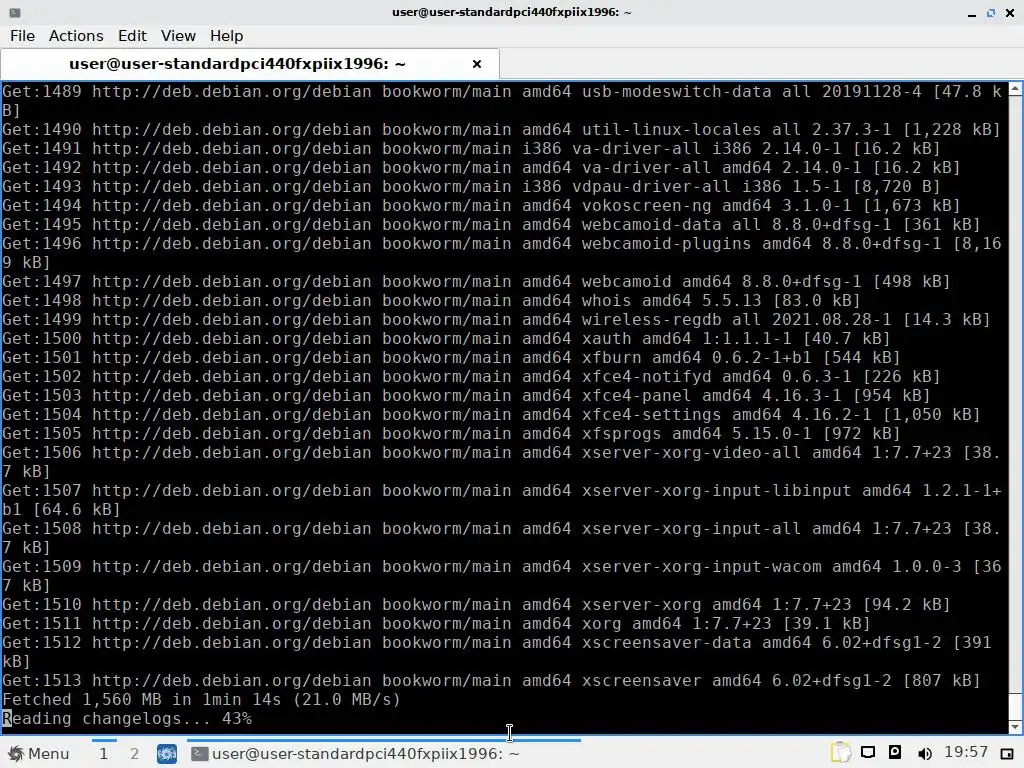Click the 'Fetched 1,560 MB in 1min 14s' line
The width and height of the screenshot is (1024, 768).
(201, 699)
